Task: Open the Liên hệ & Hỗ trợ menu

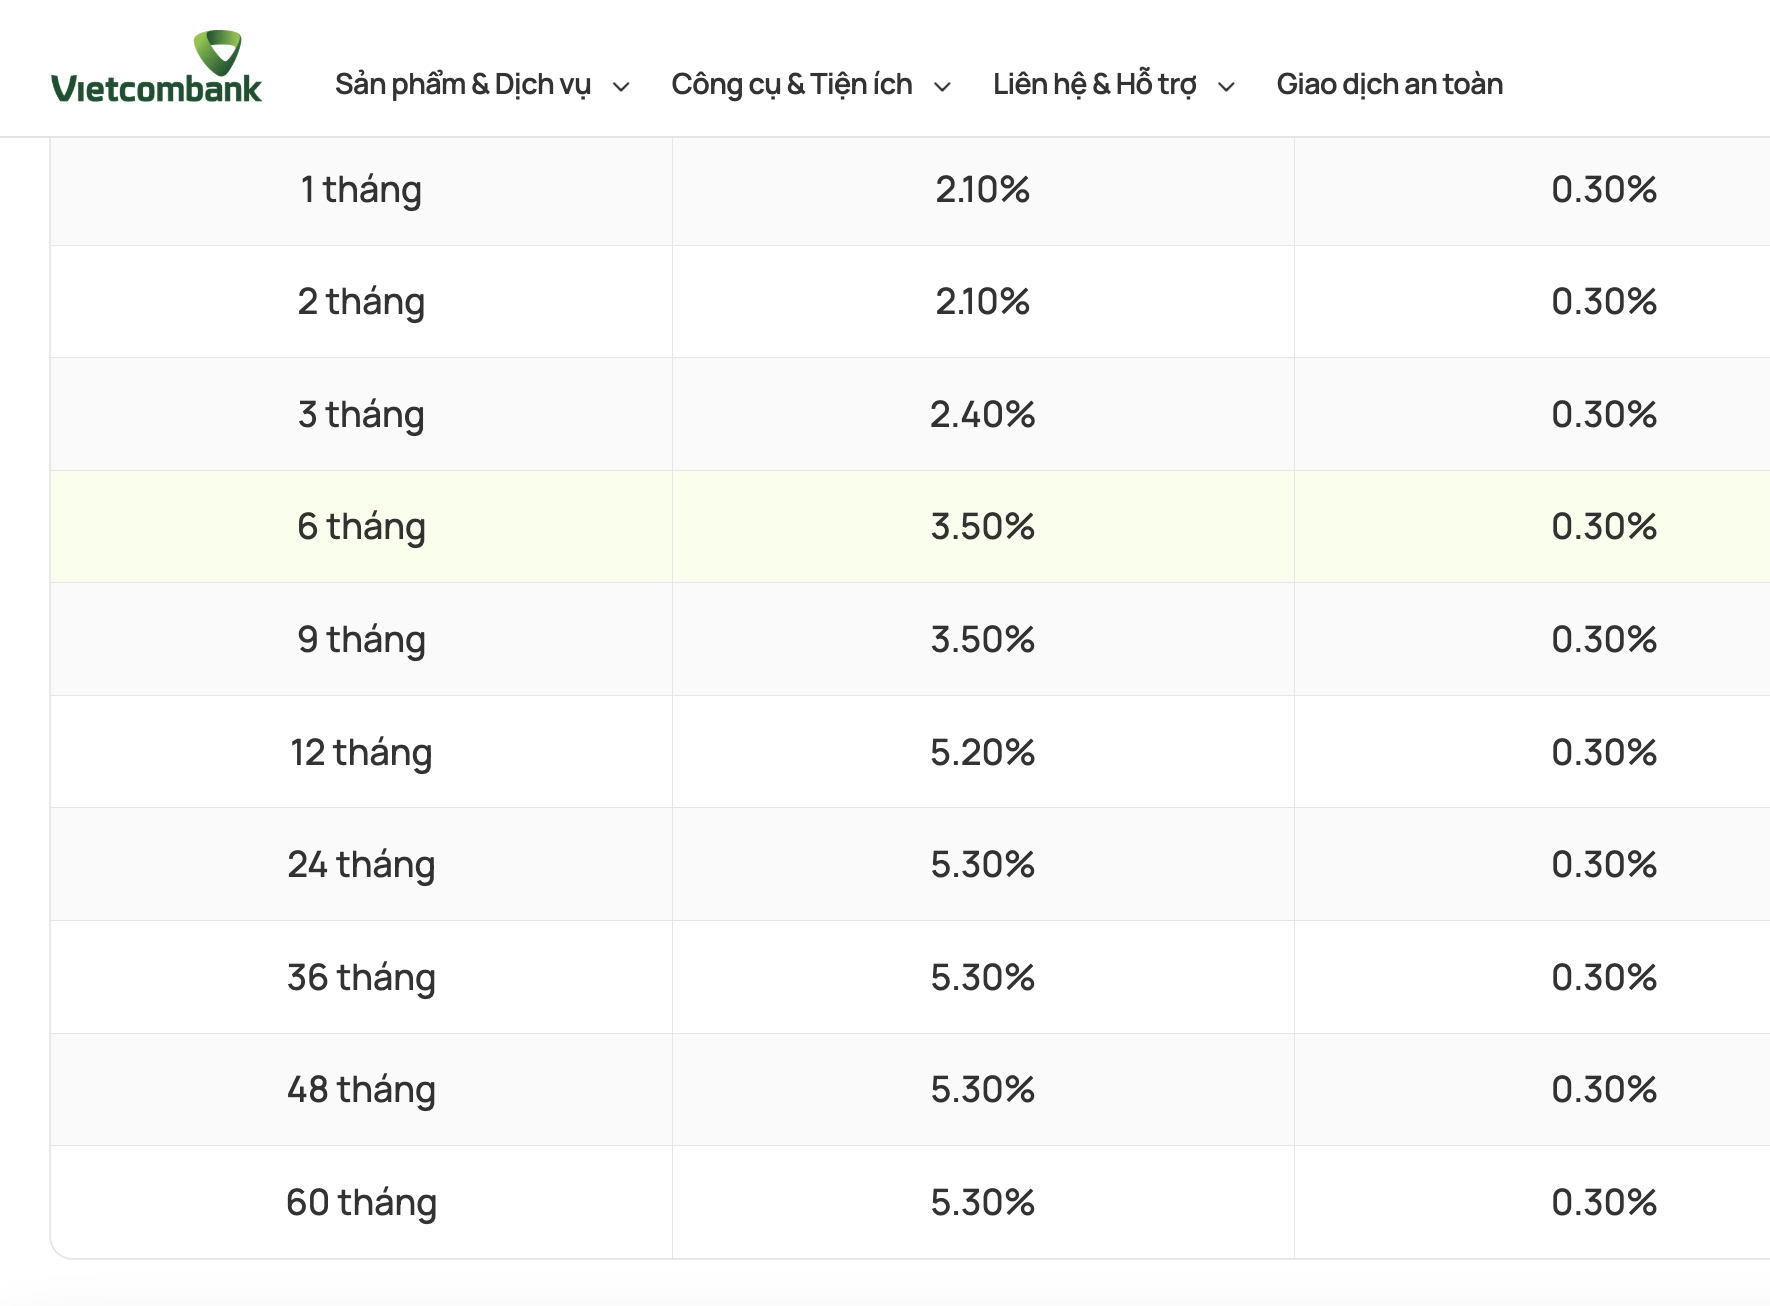Action: pyautogui.click(x=1094, y=85)
